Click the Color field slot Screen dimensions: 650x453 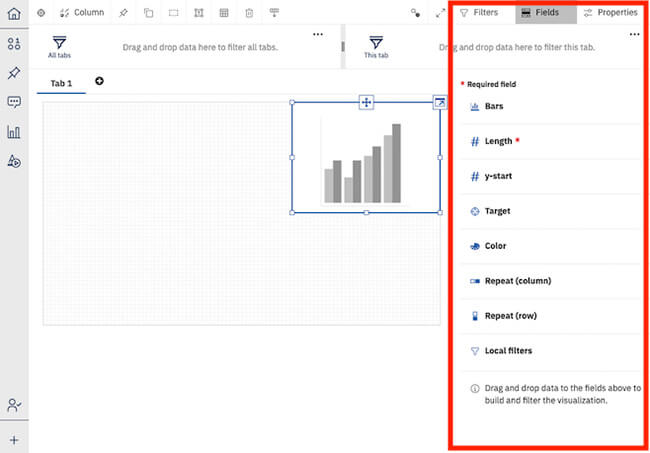550,246
